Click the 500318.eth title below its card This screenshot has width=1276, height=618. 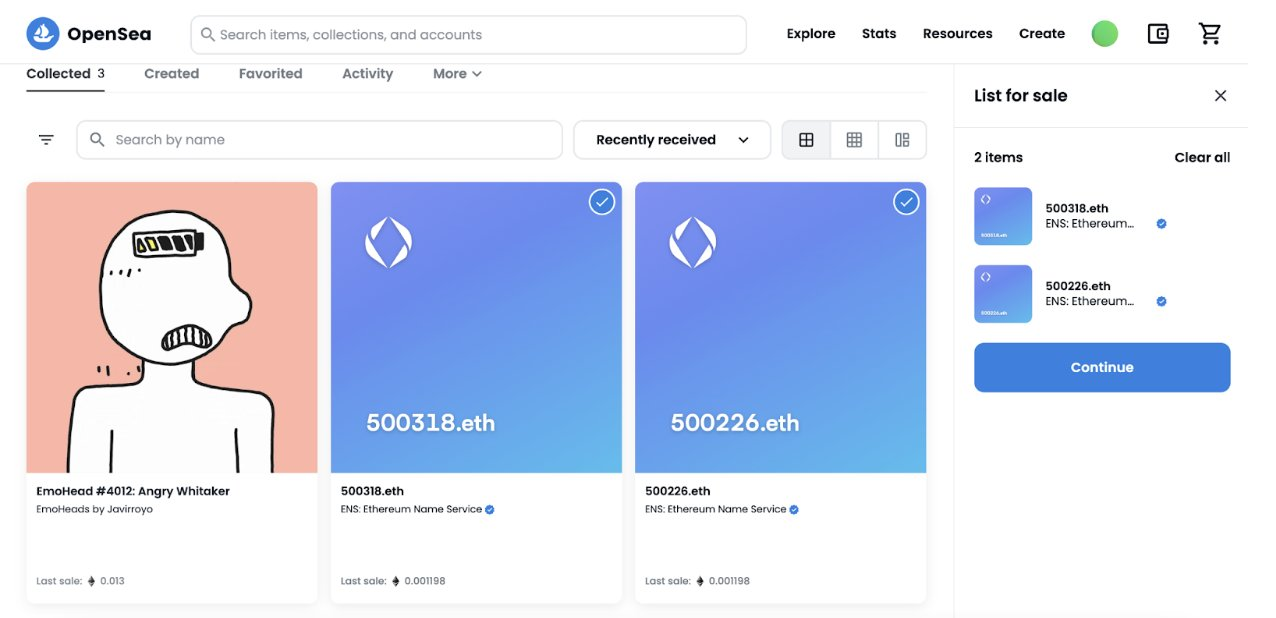(372, 491)
